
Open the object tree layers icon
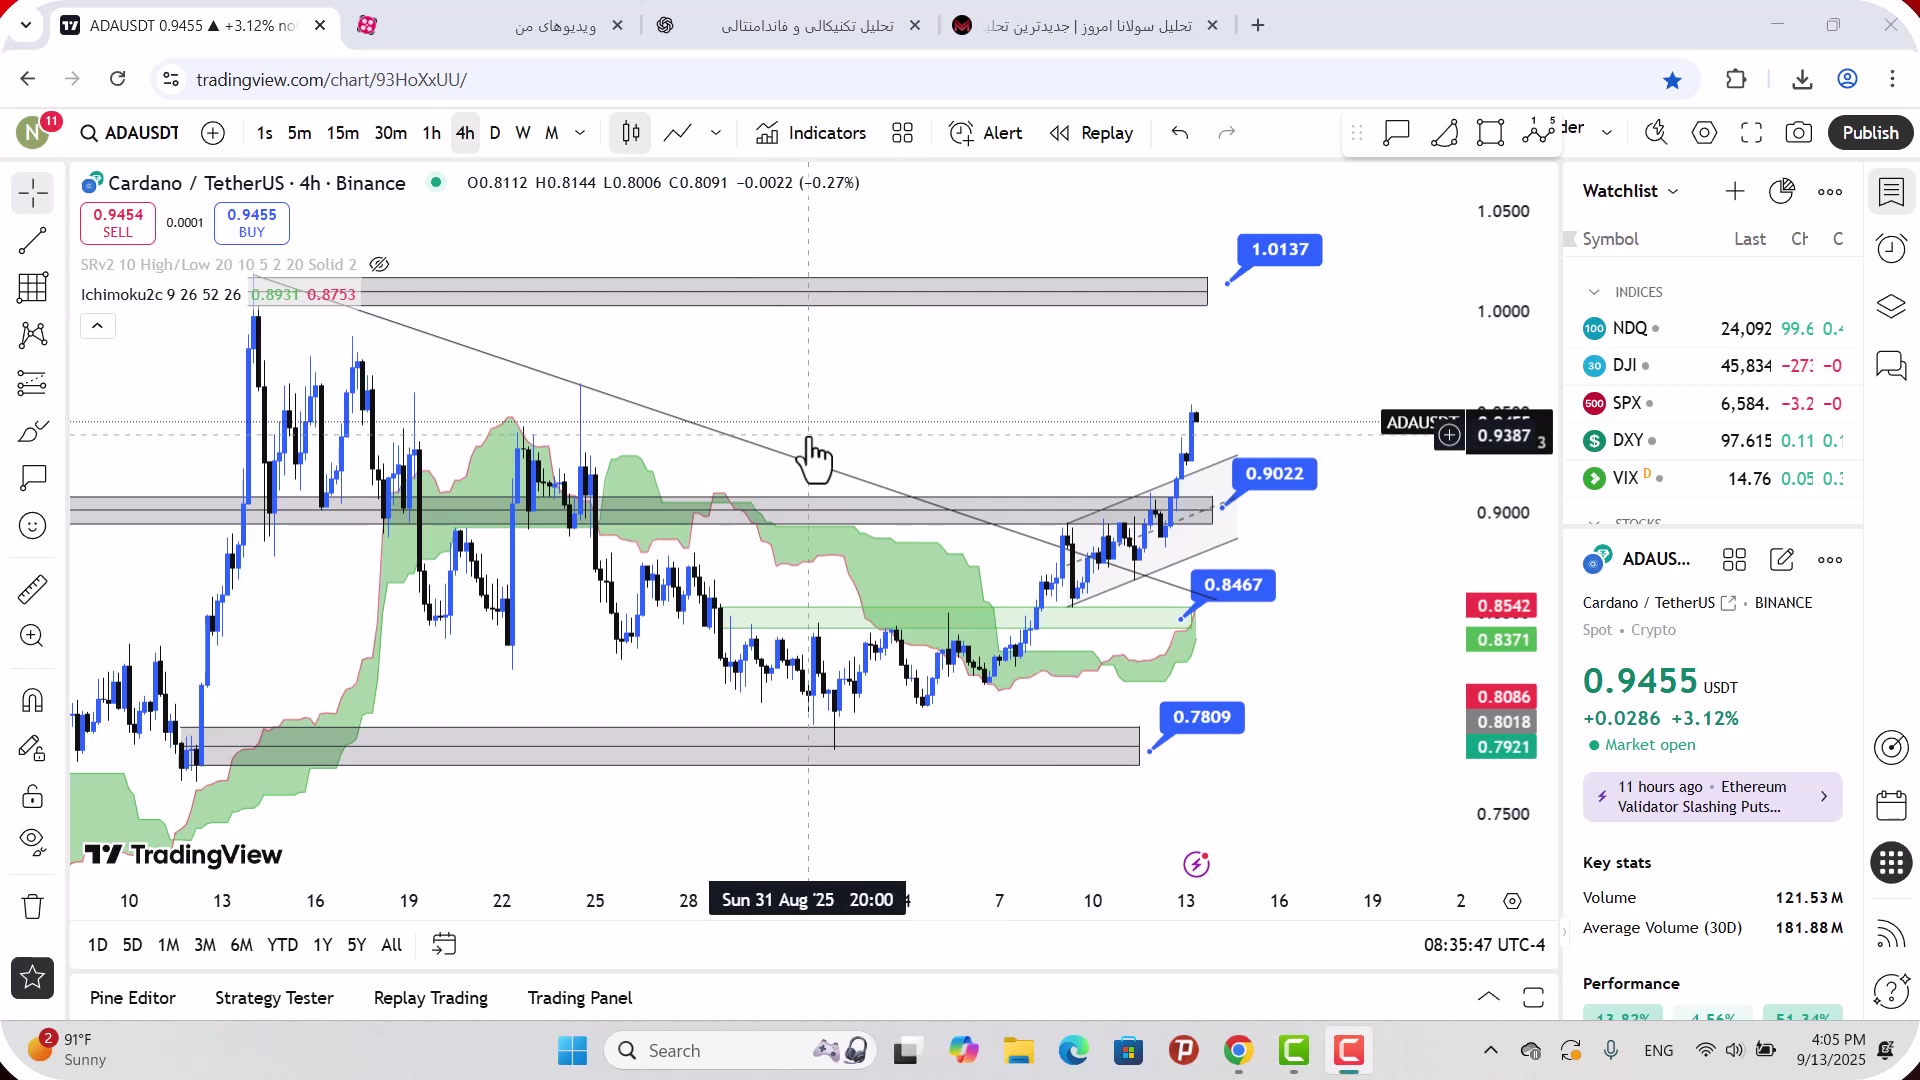tap(1891, 306)
